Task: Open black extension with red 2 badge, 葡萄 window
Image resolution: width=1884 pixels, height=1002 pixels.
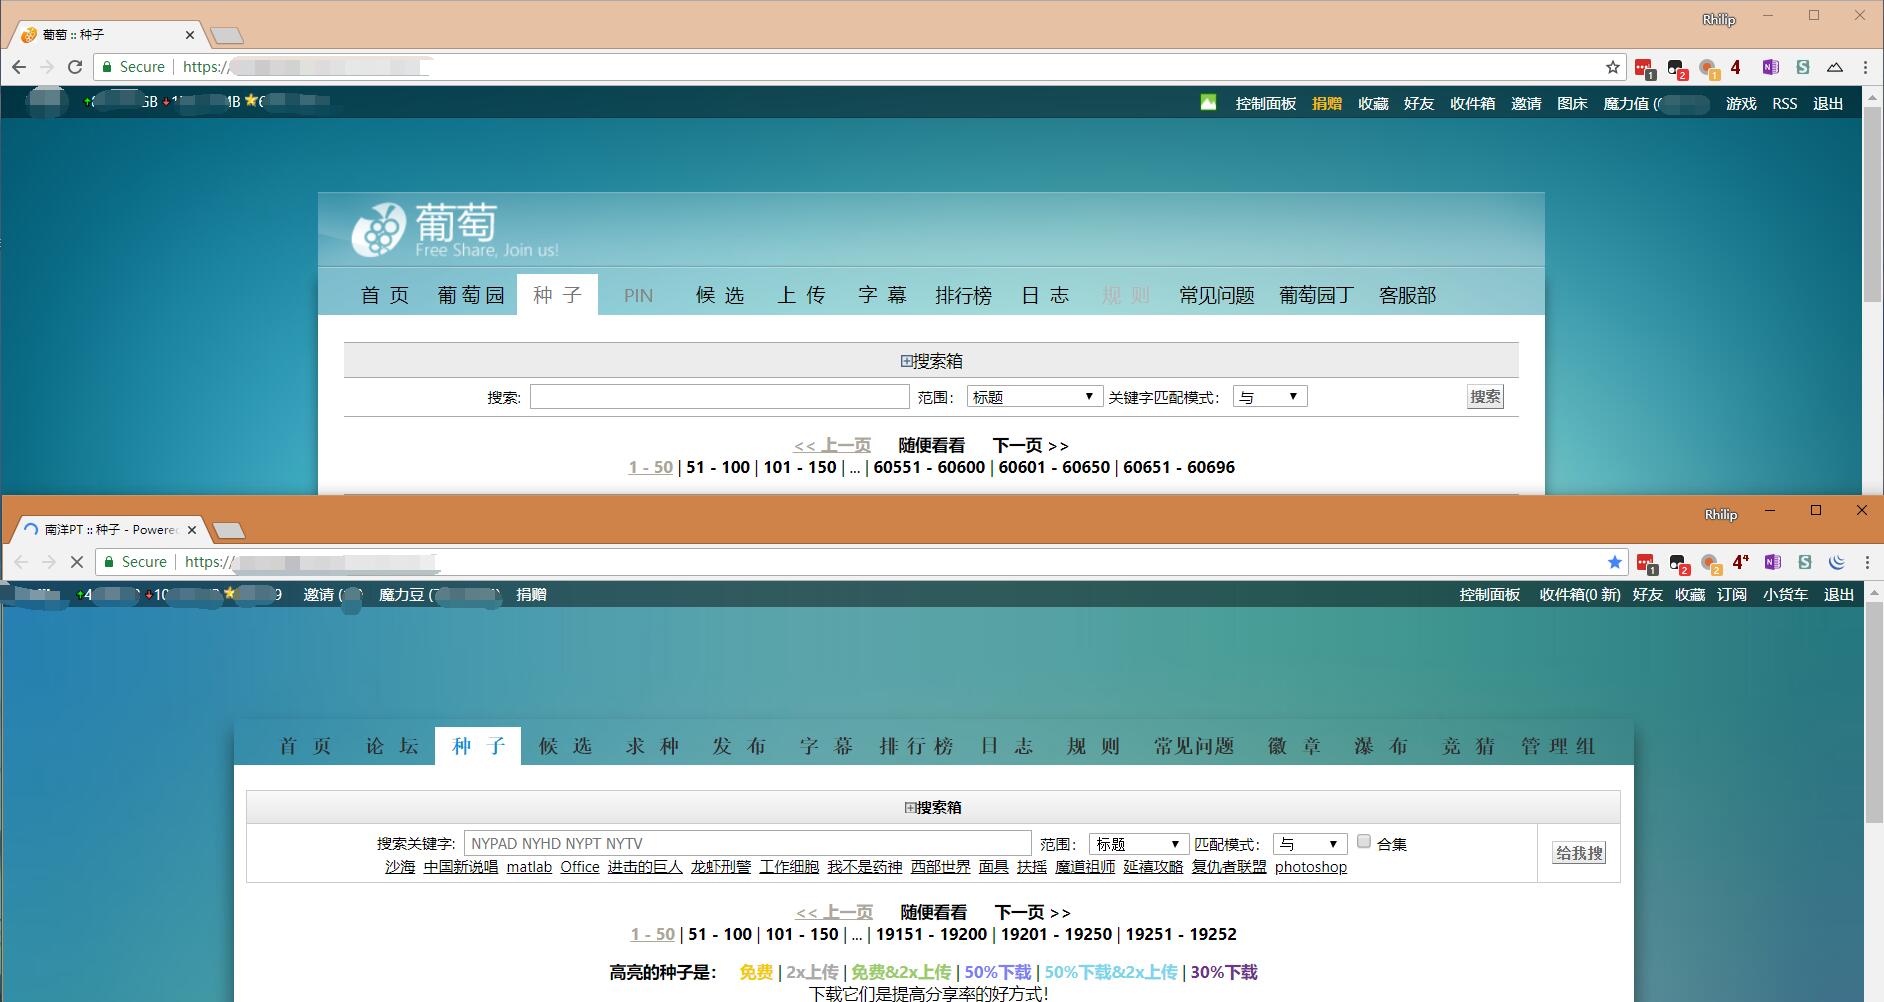Action: (1677, 68)
